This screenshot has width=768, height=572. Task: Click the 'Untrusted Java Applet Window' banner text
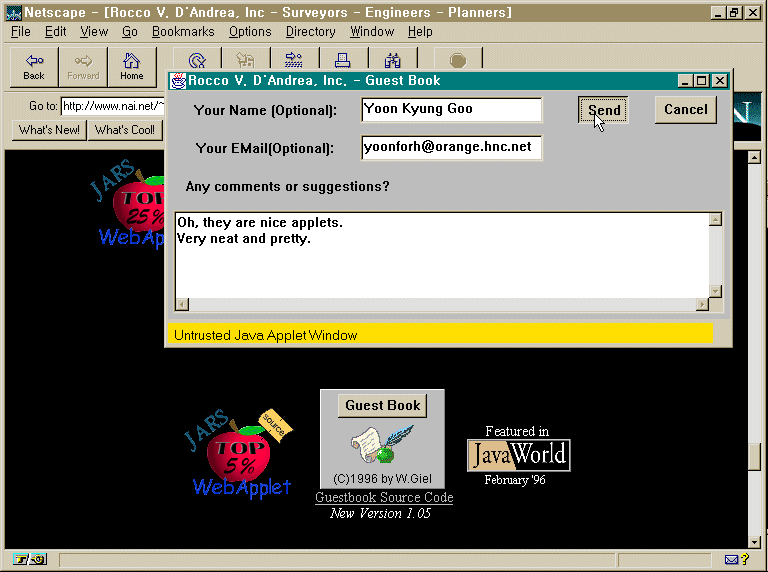[265, 335]
